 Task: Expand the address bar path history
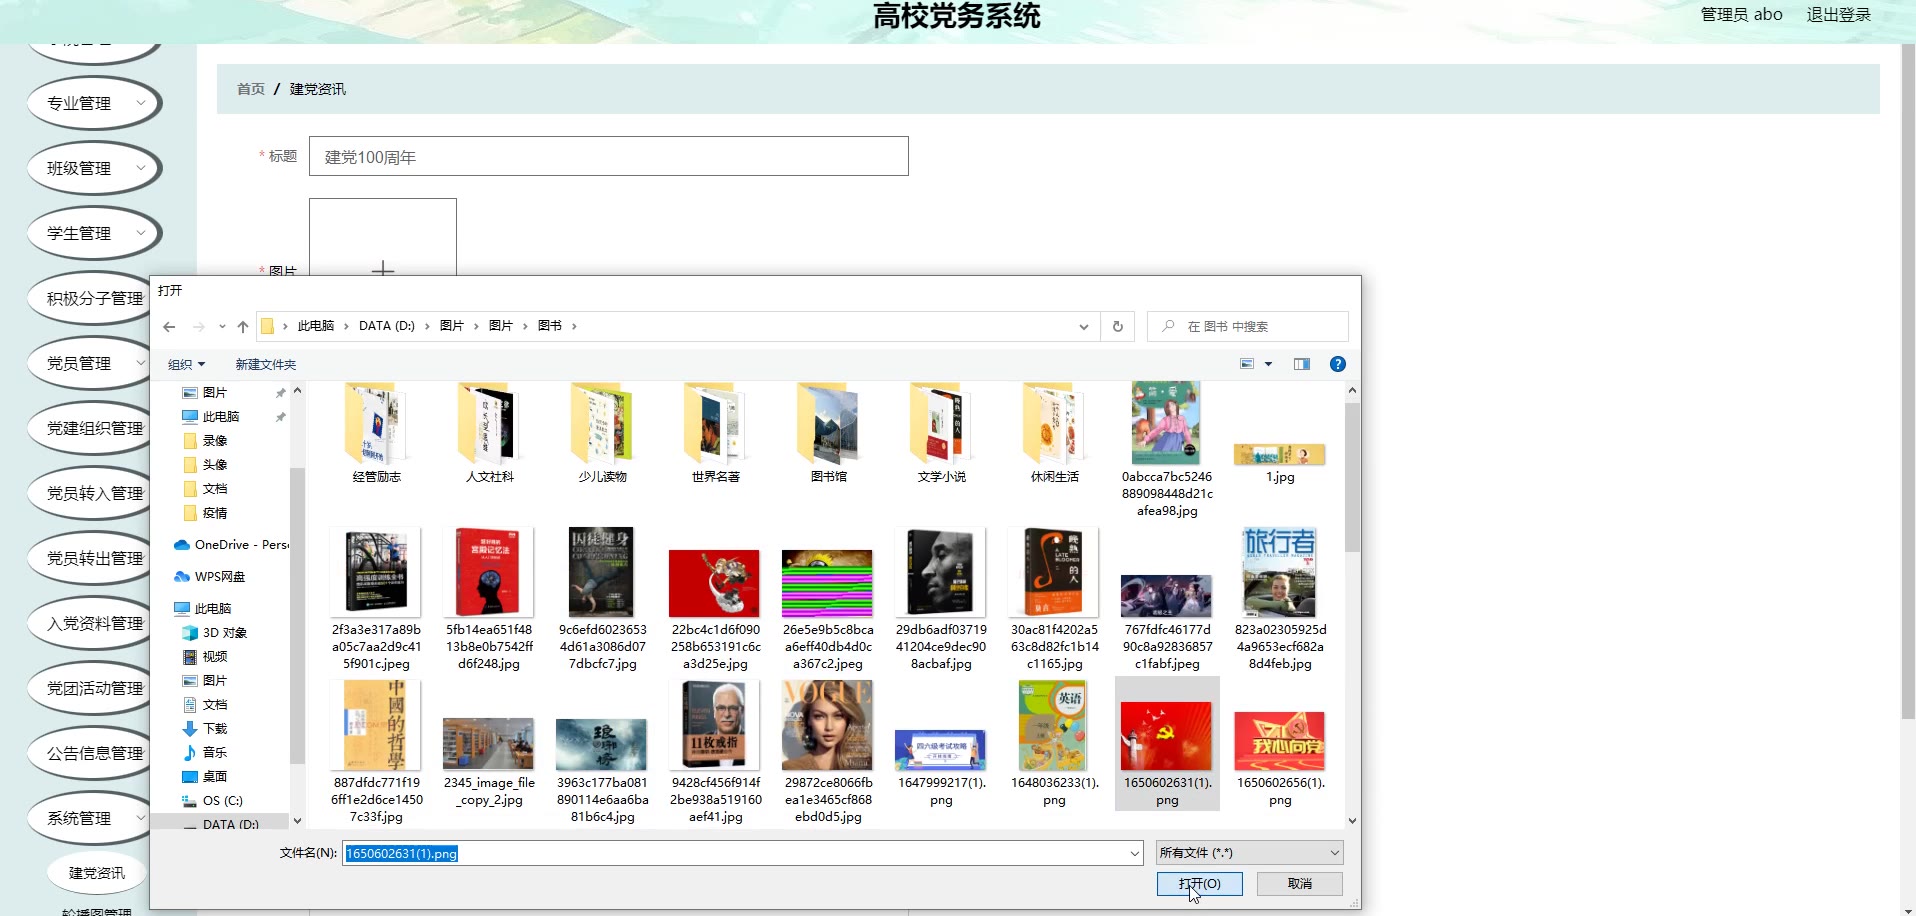[x=1084, y=327]
